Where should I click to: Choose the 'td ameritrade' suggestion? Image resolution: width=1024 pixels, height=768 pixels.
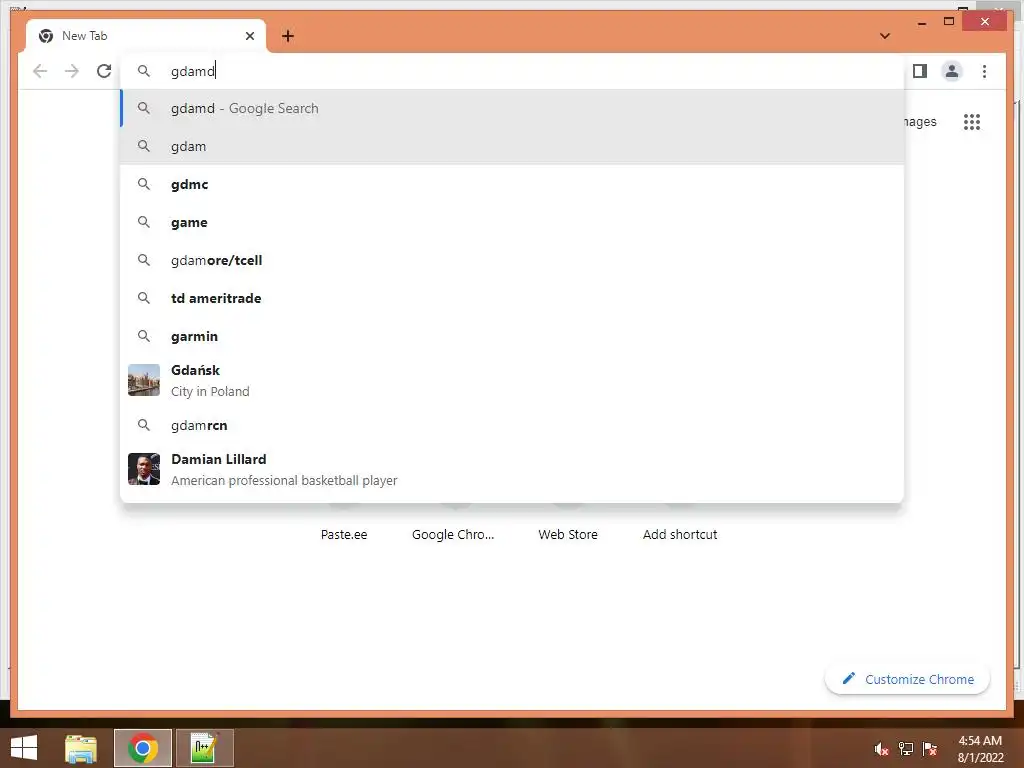pyautogui.click(x=513, y=298)
